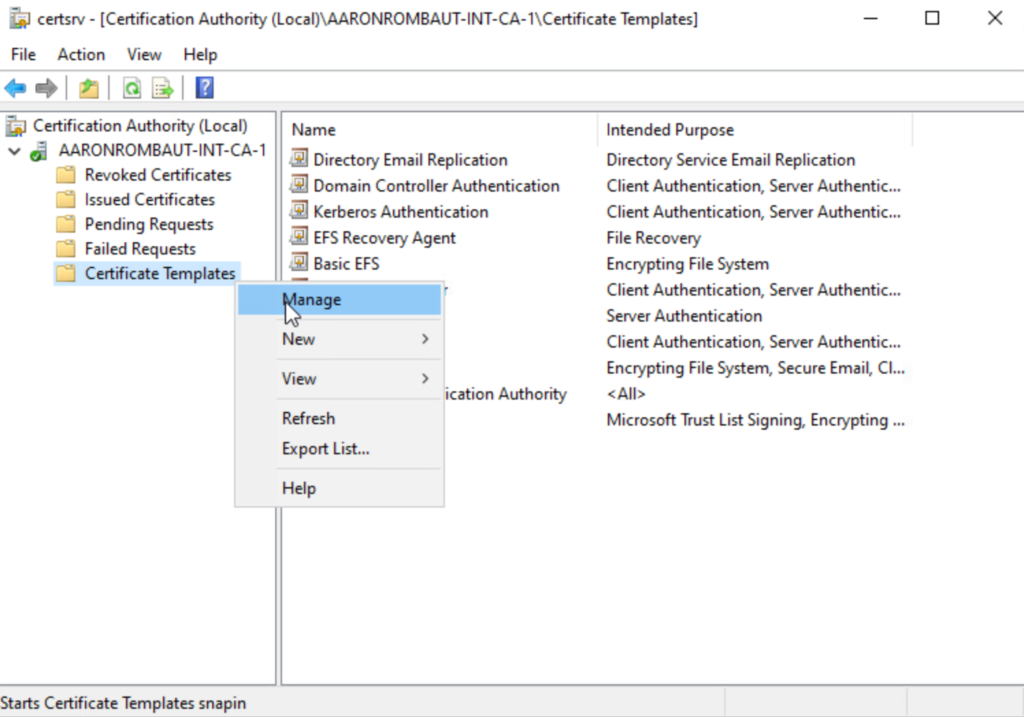Click the Forward arrow in the toolbar
Image resolution: width=1024 pixels, height=717 pixels.
46,89
